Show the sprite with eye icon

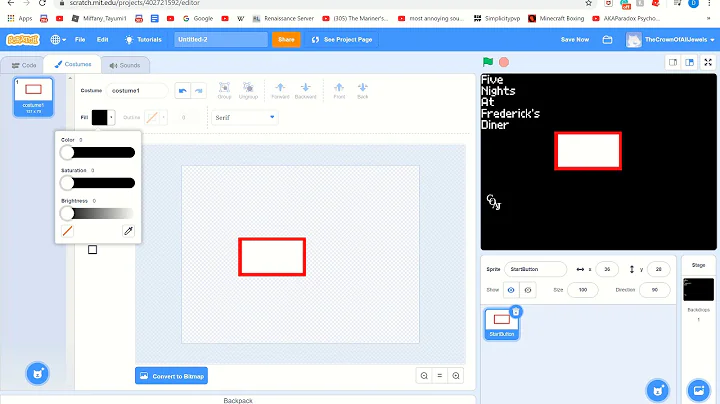click(x=511, y=290)
